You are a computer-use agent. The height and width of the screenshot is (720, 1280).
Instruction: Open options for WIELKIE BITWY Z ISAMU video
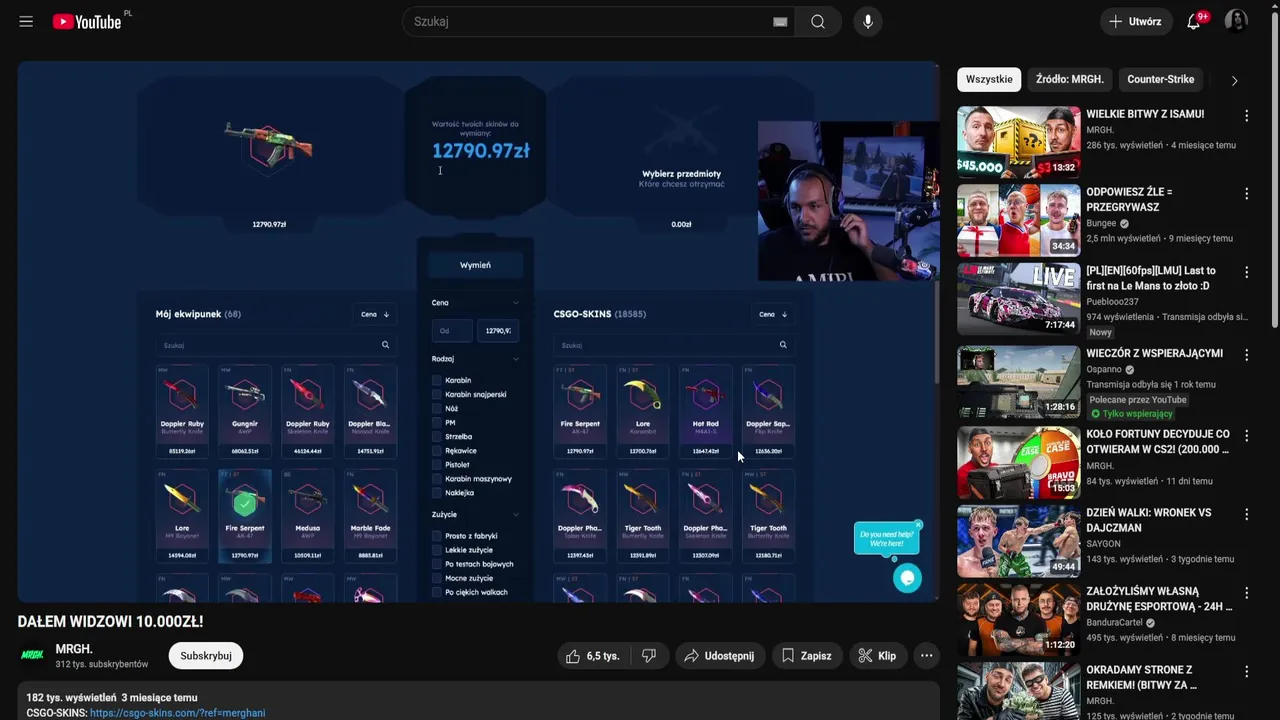[x=1246, y=115]
